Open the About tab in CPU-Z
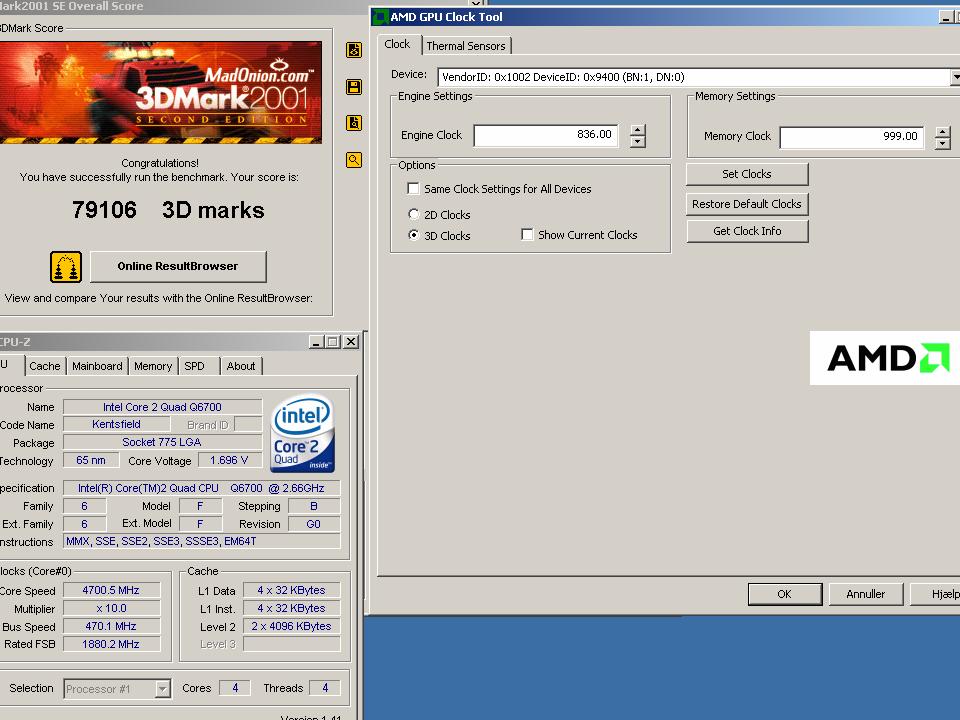This screenshot has height=720, width=960. (241, 366)
